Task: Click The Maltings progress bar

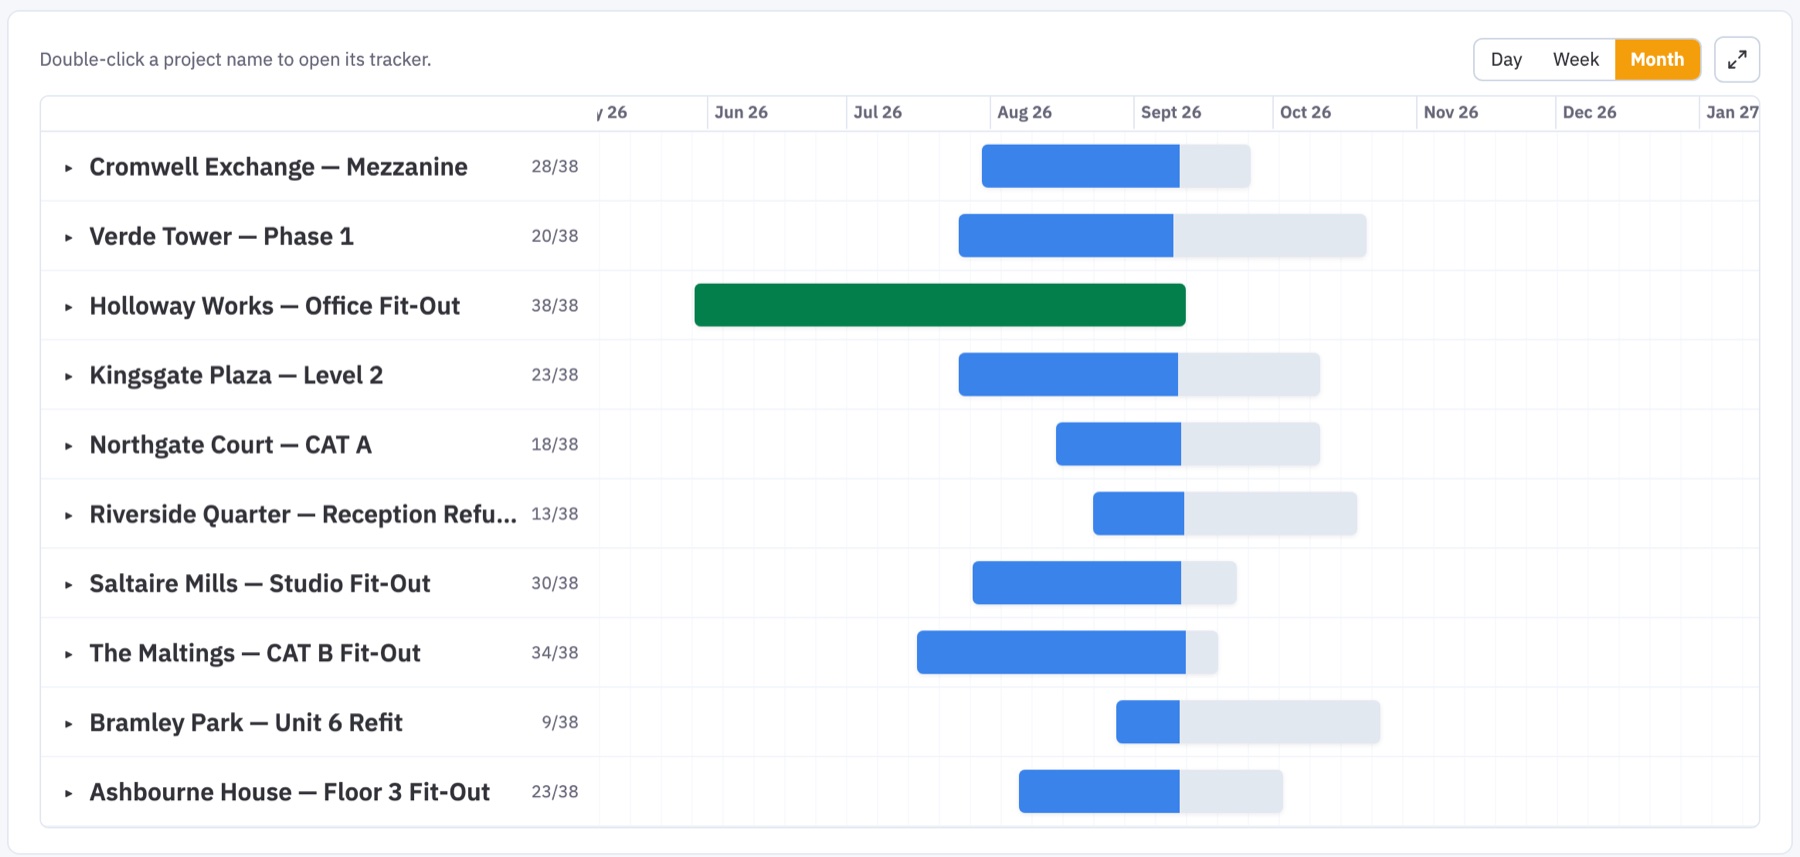Action: (x=1067, y=652)
